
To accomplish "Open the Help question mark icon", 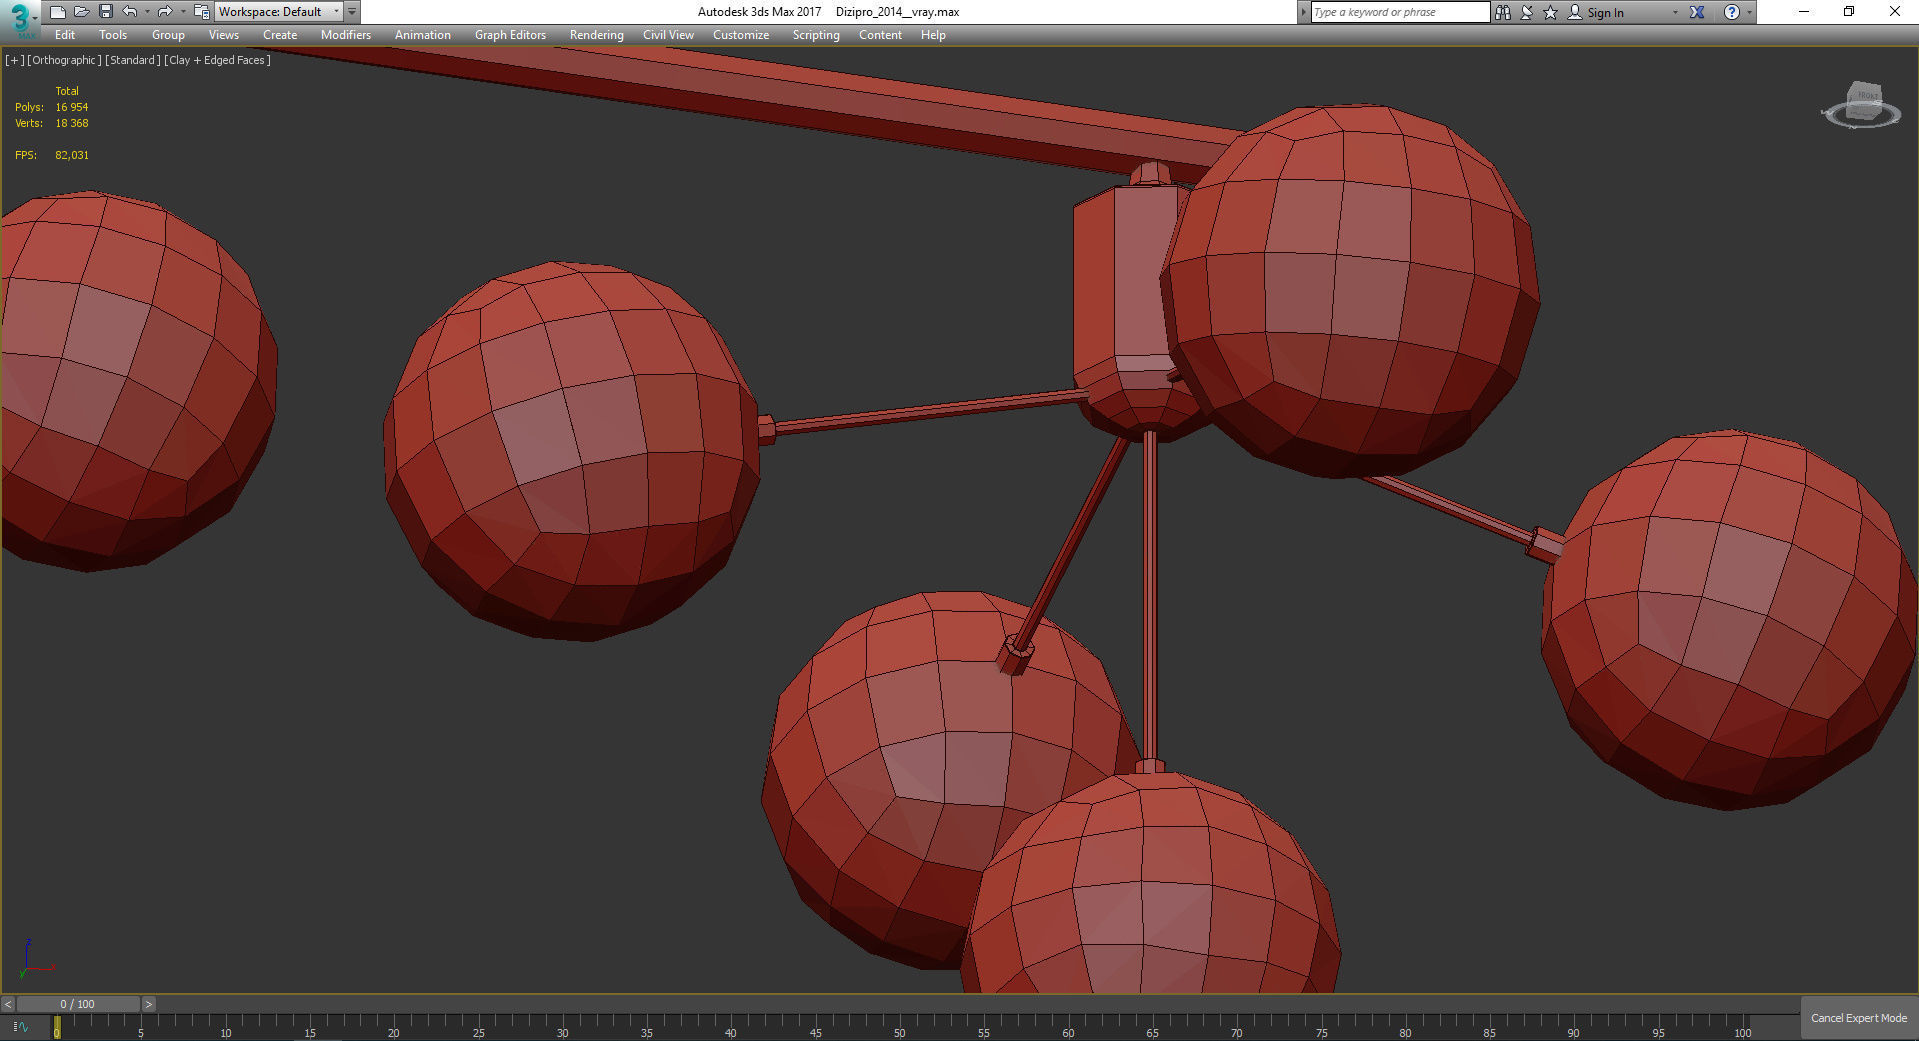I will (1732, 12).
